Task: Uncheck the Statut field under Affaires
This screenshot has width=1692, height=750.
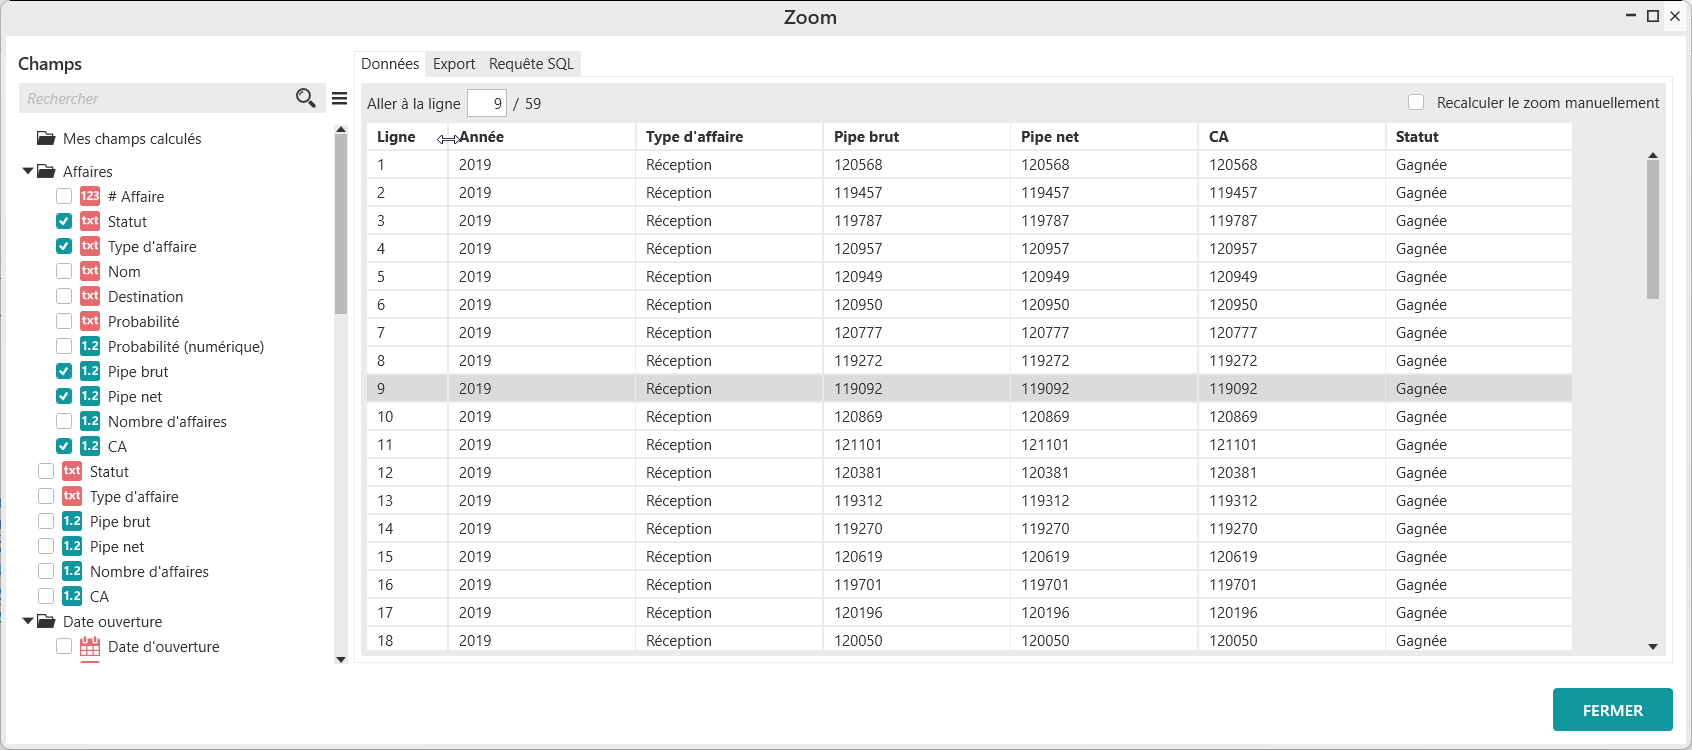Action: pos(64,221)
